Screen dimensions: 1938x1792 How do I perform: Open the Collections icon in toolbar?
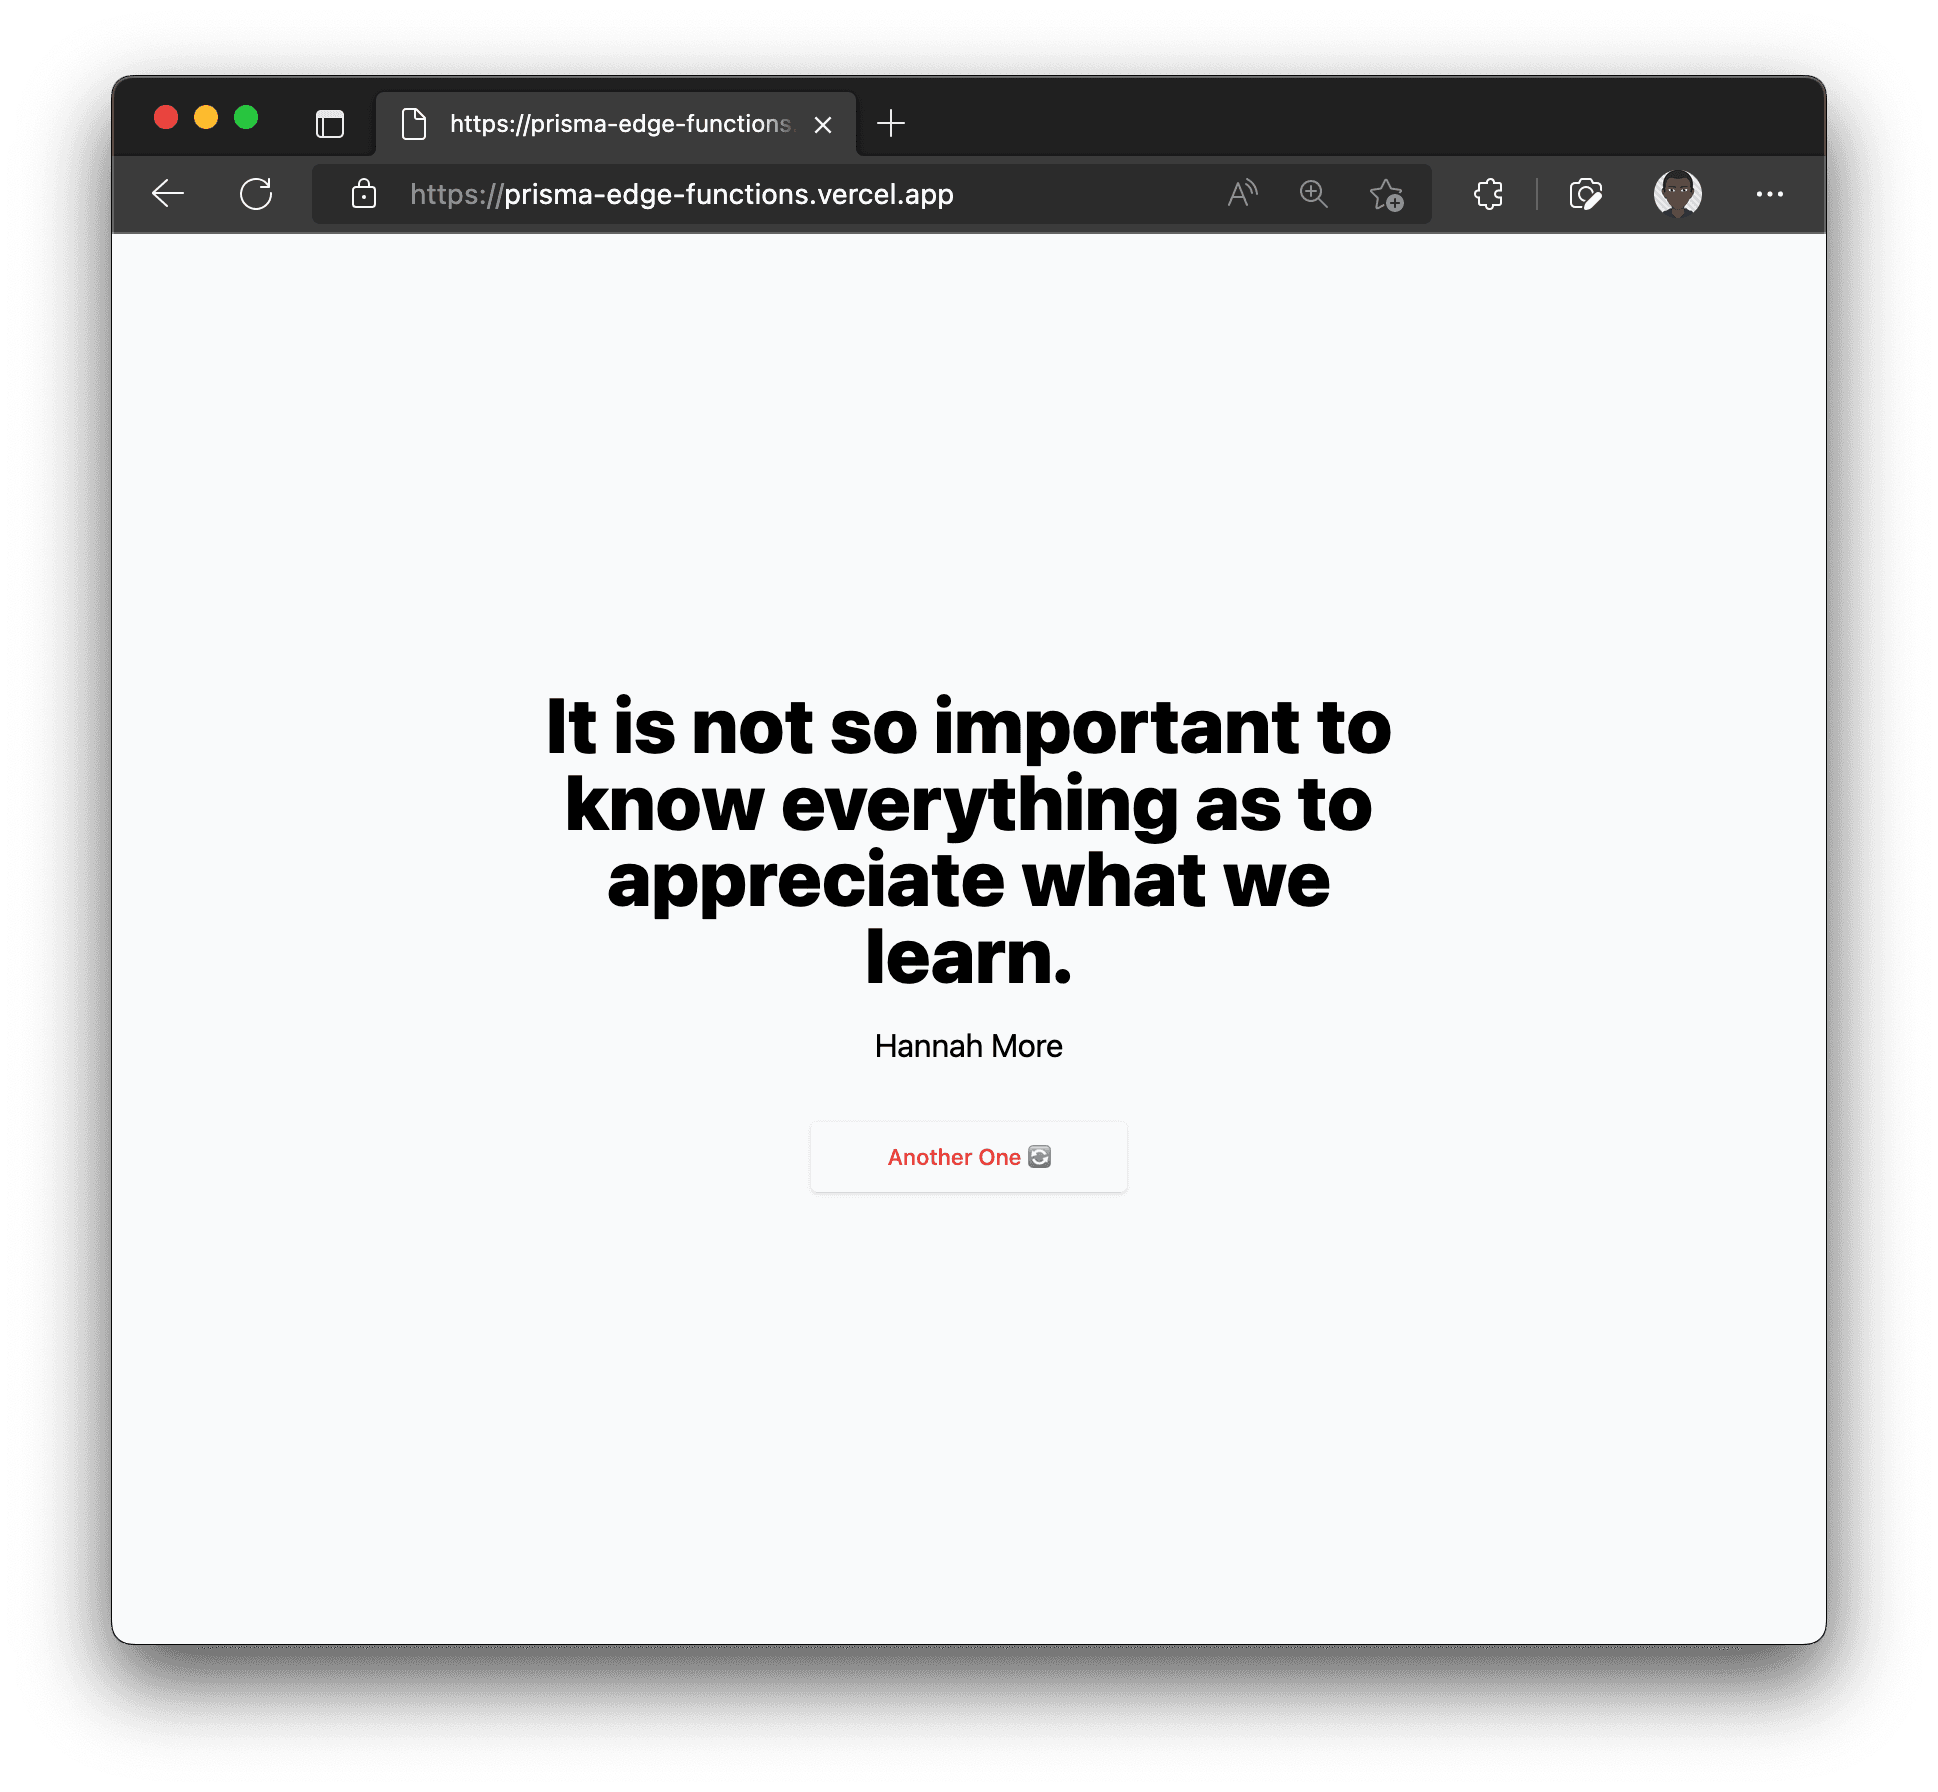[1586, 194]
